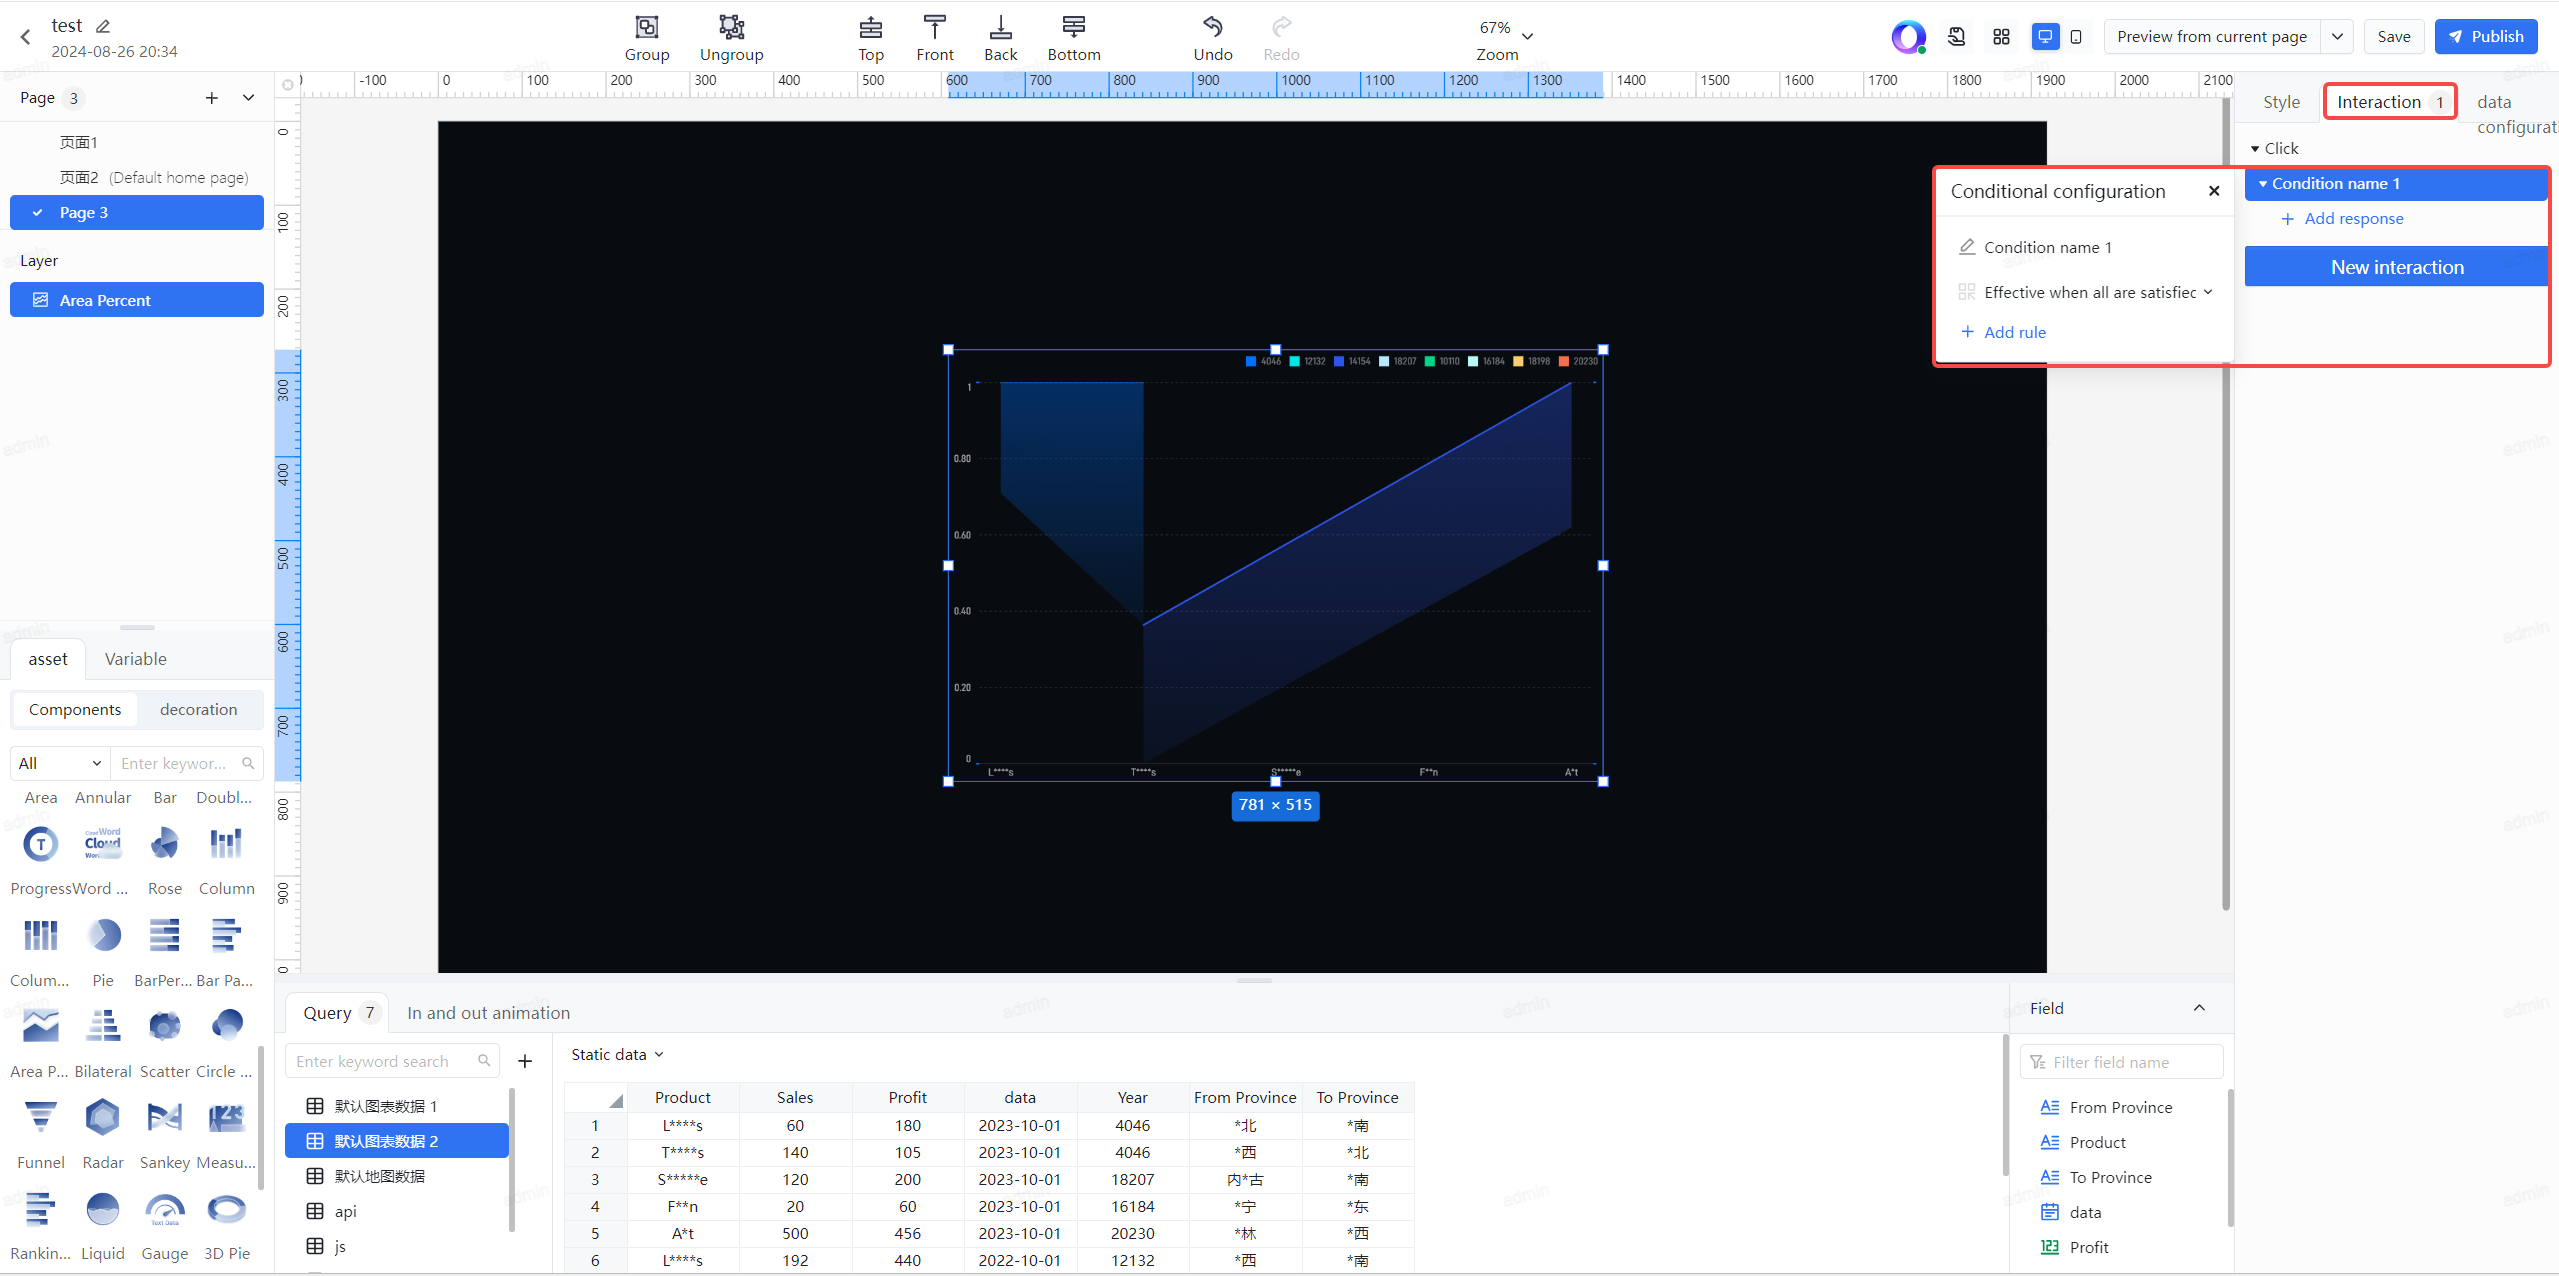2559x1276 pixels.
Task: Click the New interaction button
Action: (x=2396, y=267)
